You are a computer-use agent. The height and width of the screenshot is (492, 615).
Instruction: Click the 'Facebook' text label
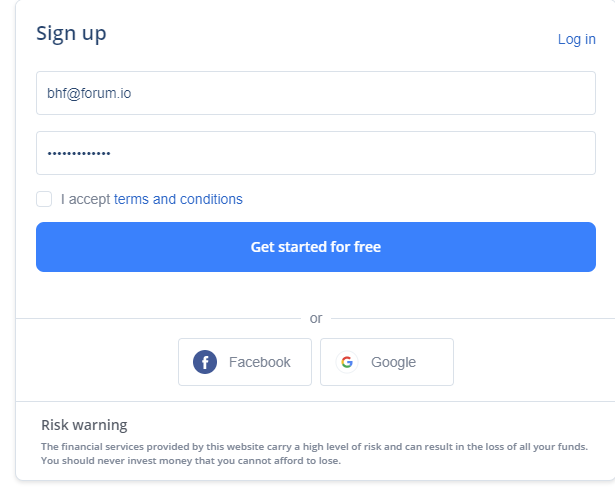point(260,362)
